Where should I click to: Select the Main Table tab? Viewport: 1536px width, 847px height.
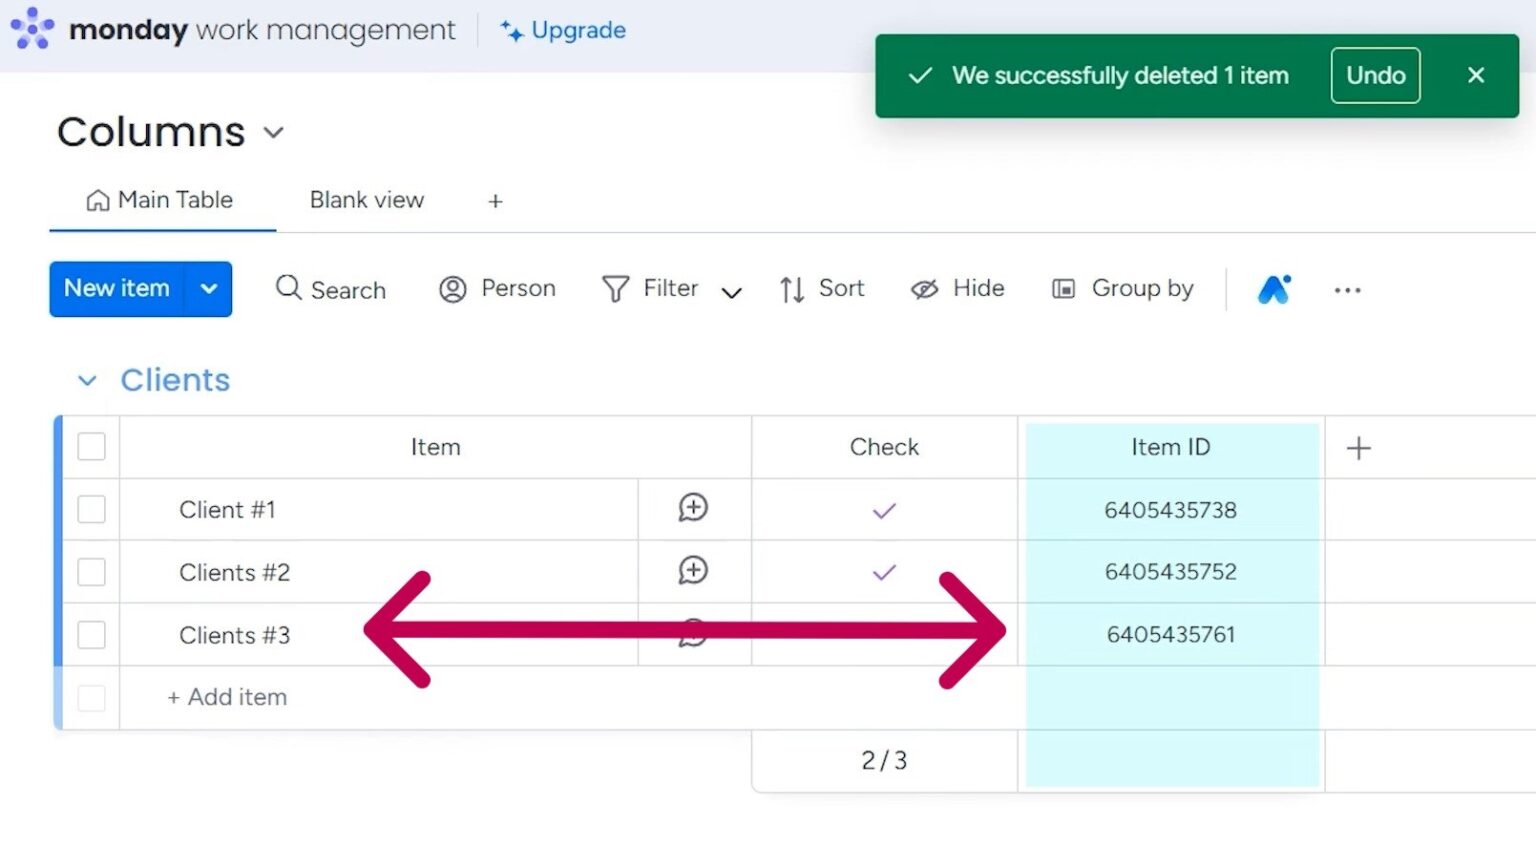point(161,200)
